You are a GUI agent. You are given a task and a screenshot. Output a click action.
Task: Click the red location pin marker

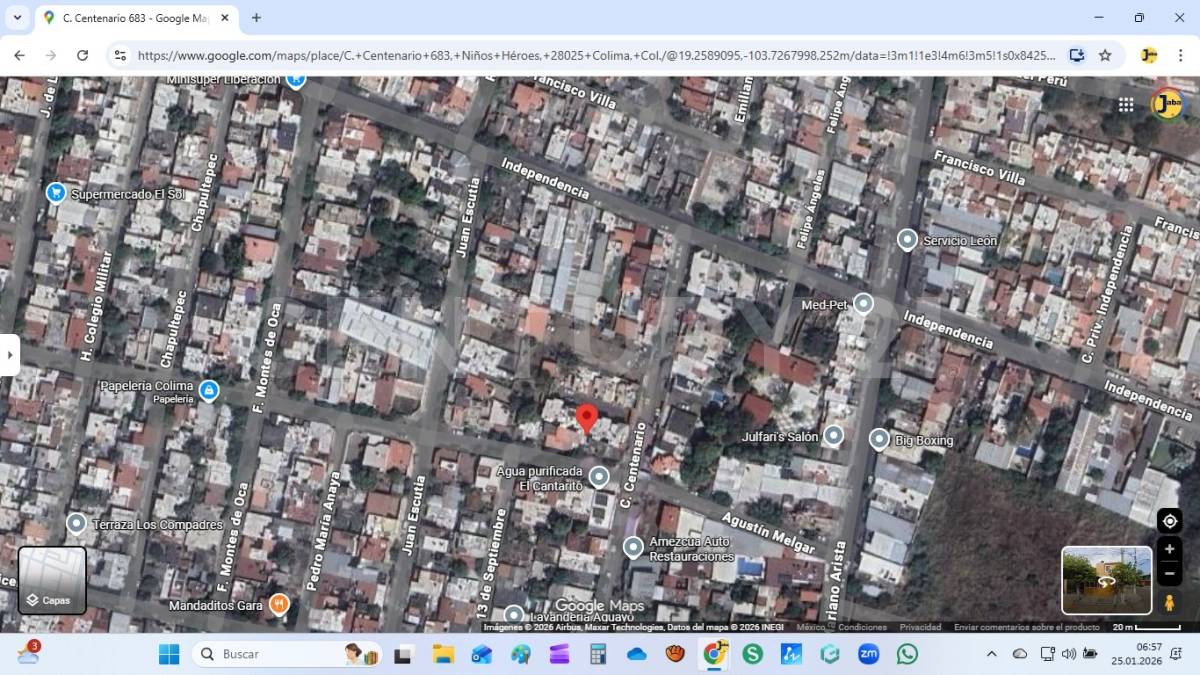click(x=587, y=417)
